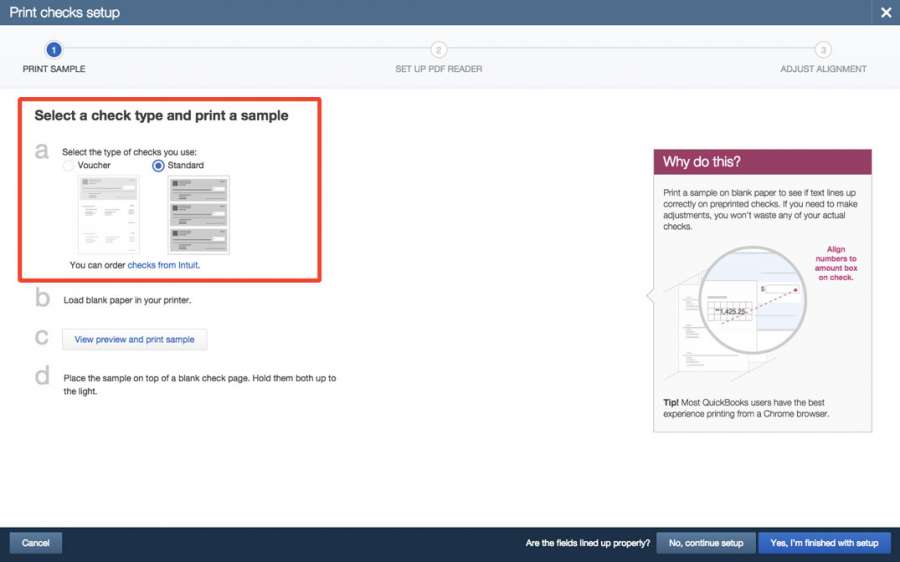
Task: Click the step 1 circle indicator
Action: coord(54,49)
